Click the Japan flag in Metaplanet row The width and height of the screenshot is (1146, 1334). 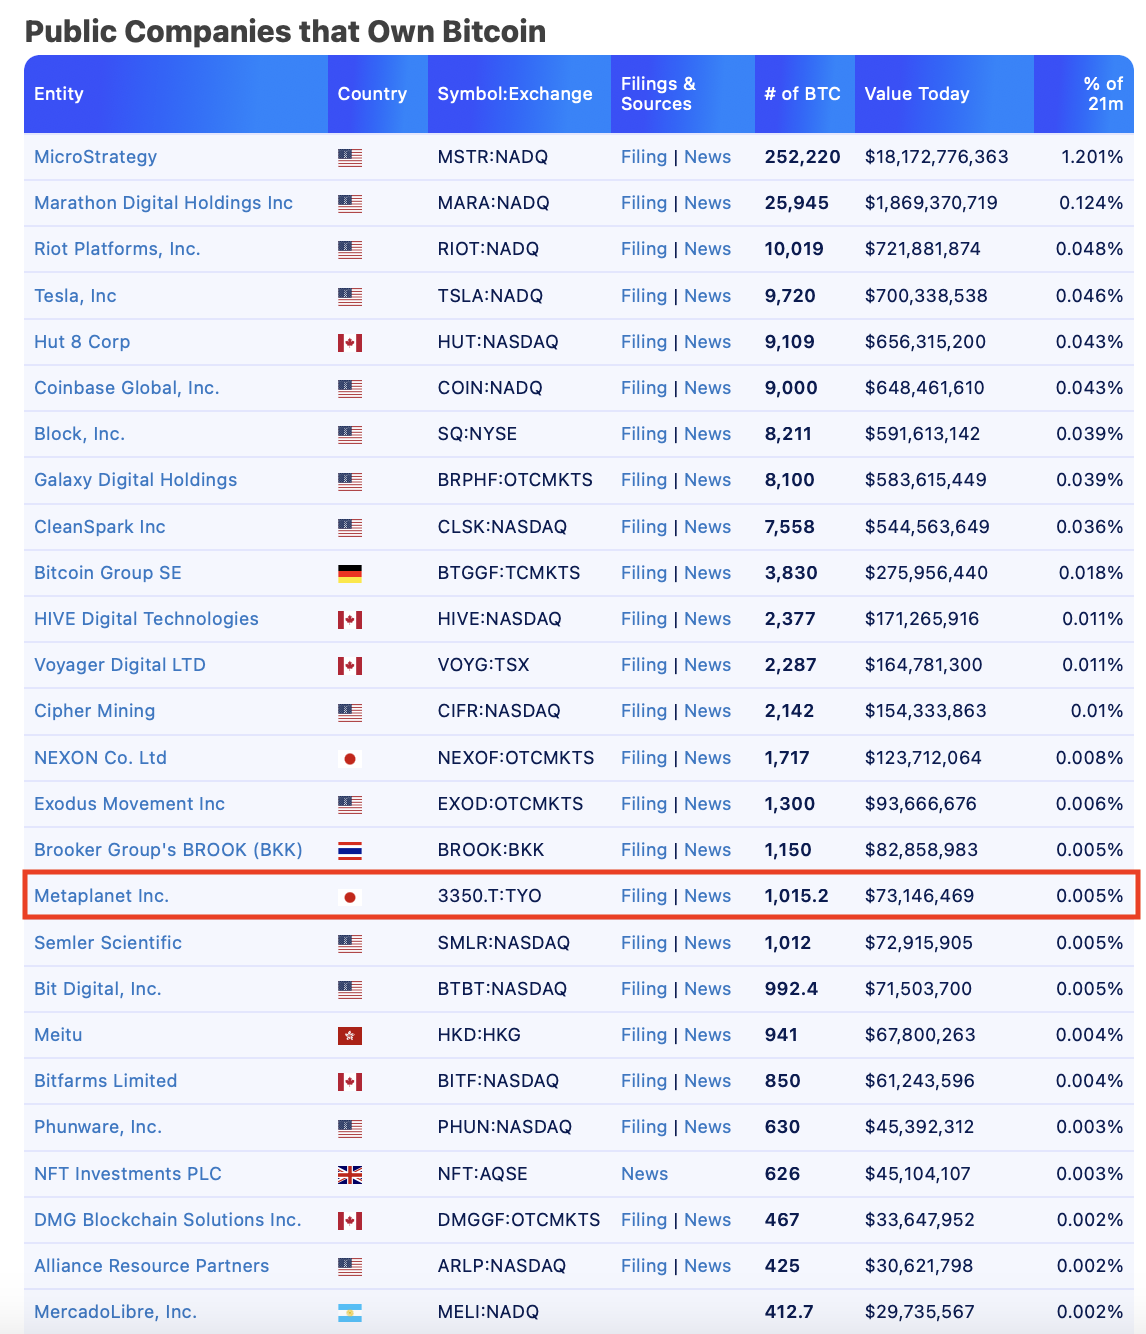[x=349, y=897]
